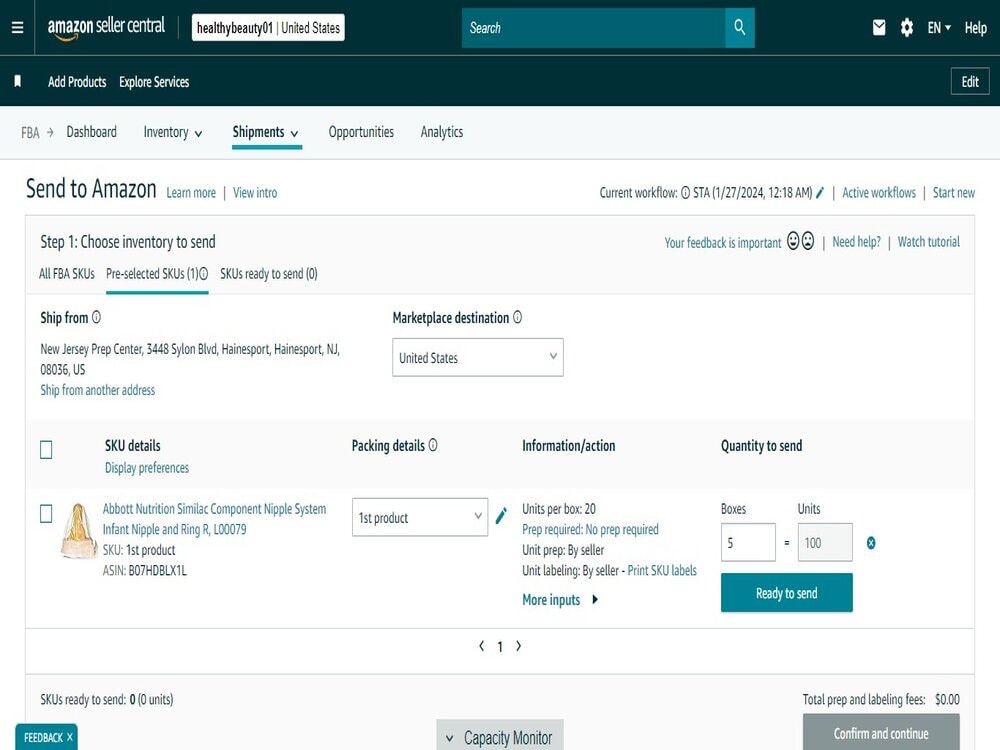Click Add Products link
This screenshot has height=750, width=1000.
(x=77, y=82)
